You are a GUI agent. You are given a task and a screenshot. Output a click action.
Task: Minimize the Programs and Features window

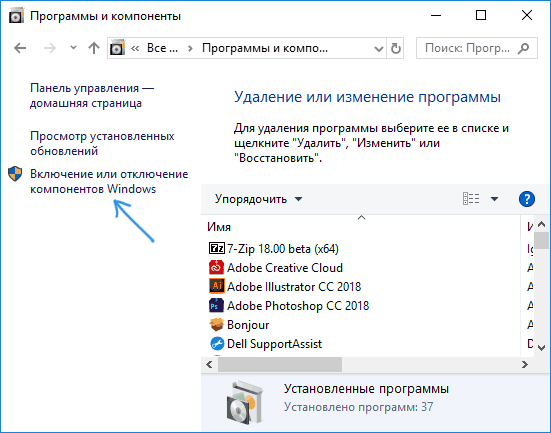coord(436,15)
